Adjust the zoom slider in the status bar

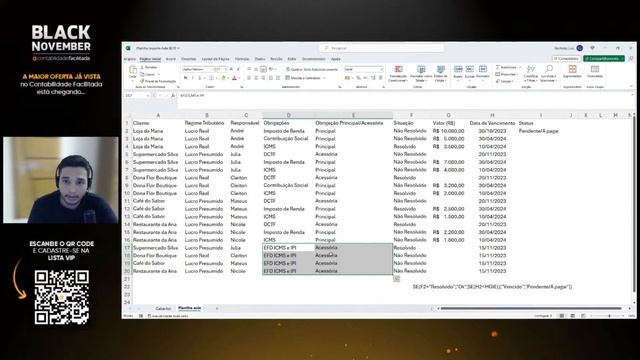609,316
